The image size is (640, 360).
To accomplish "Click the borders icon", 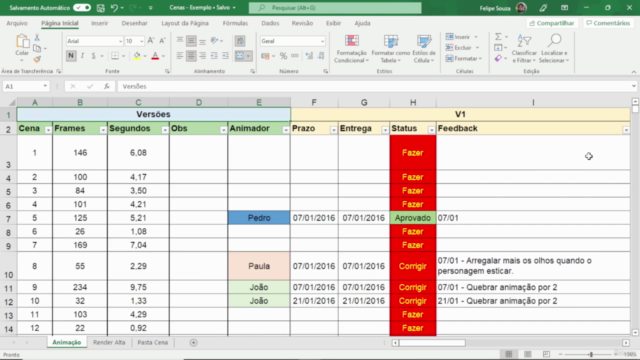I will pyautogui.click(x=115, y=56).
